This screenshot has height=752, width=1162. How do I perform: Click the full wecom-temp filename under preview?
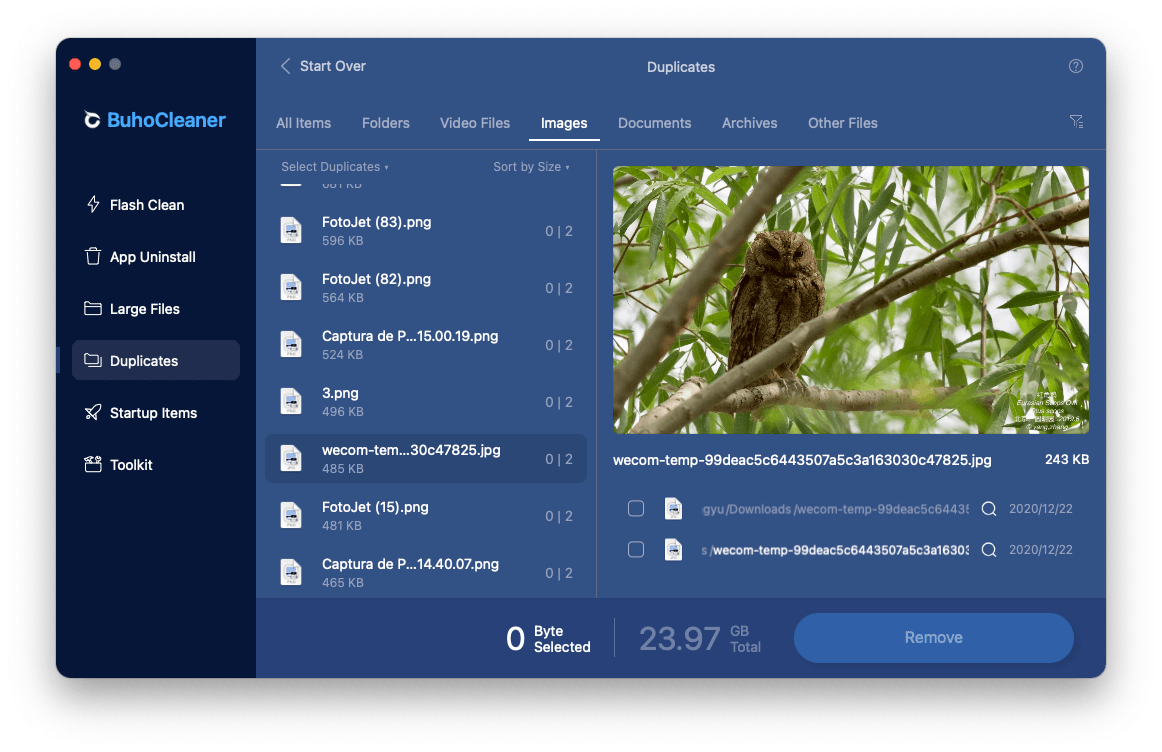click(802, 460)
